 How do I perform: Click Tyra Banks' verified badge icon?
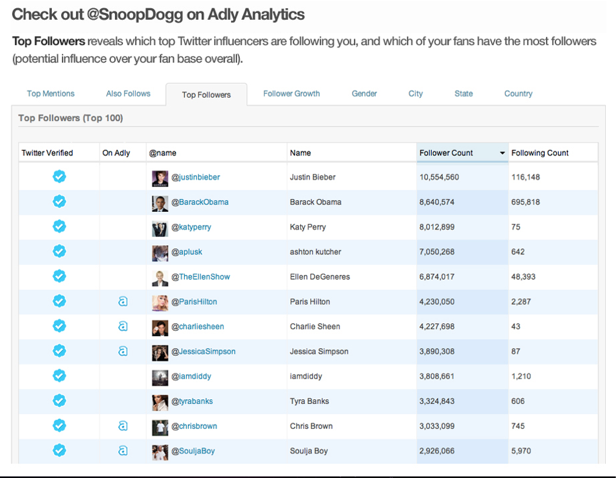[59, 400]
